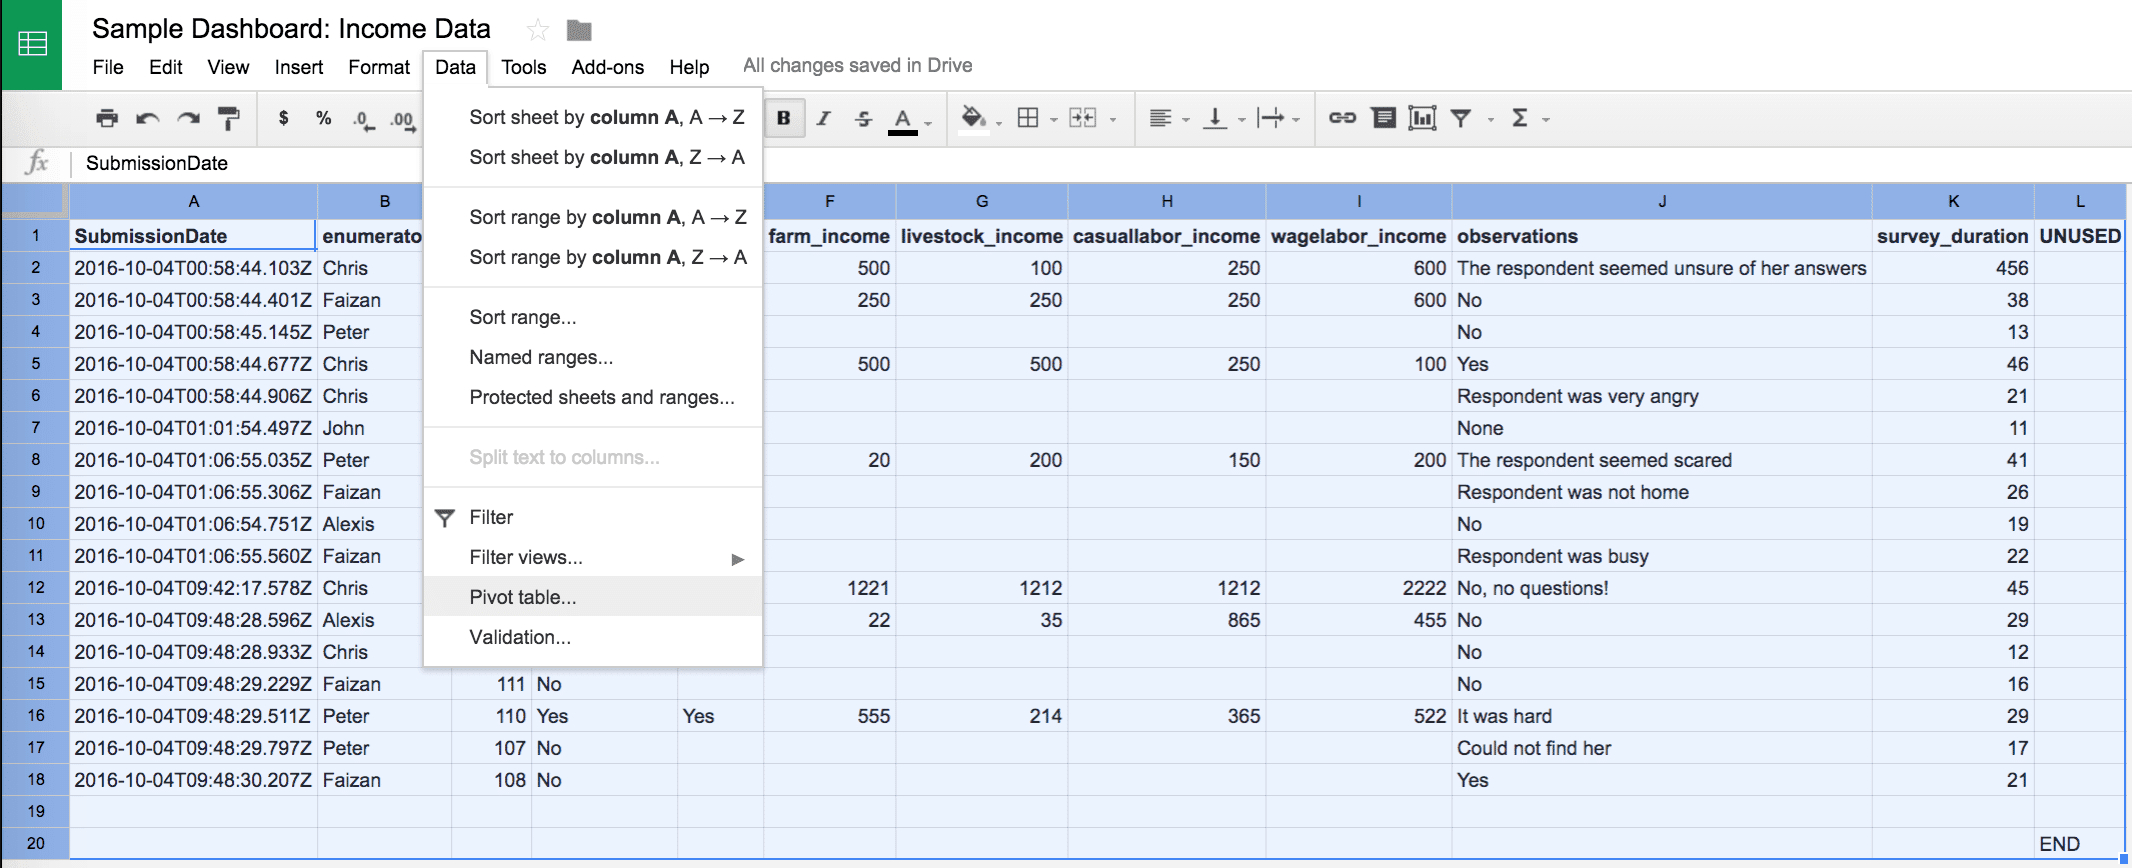
Task: Select Validation... menu item
Action: coord(593,637)
